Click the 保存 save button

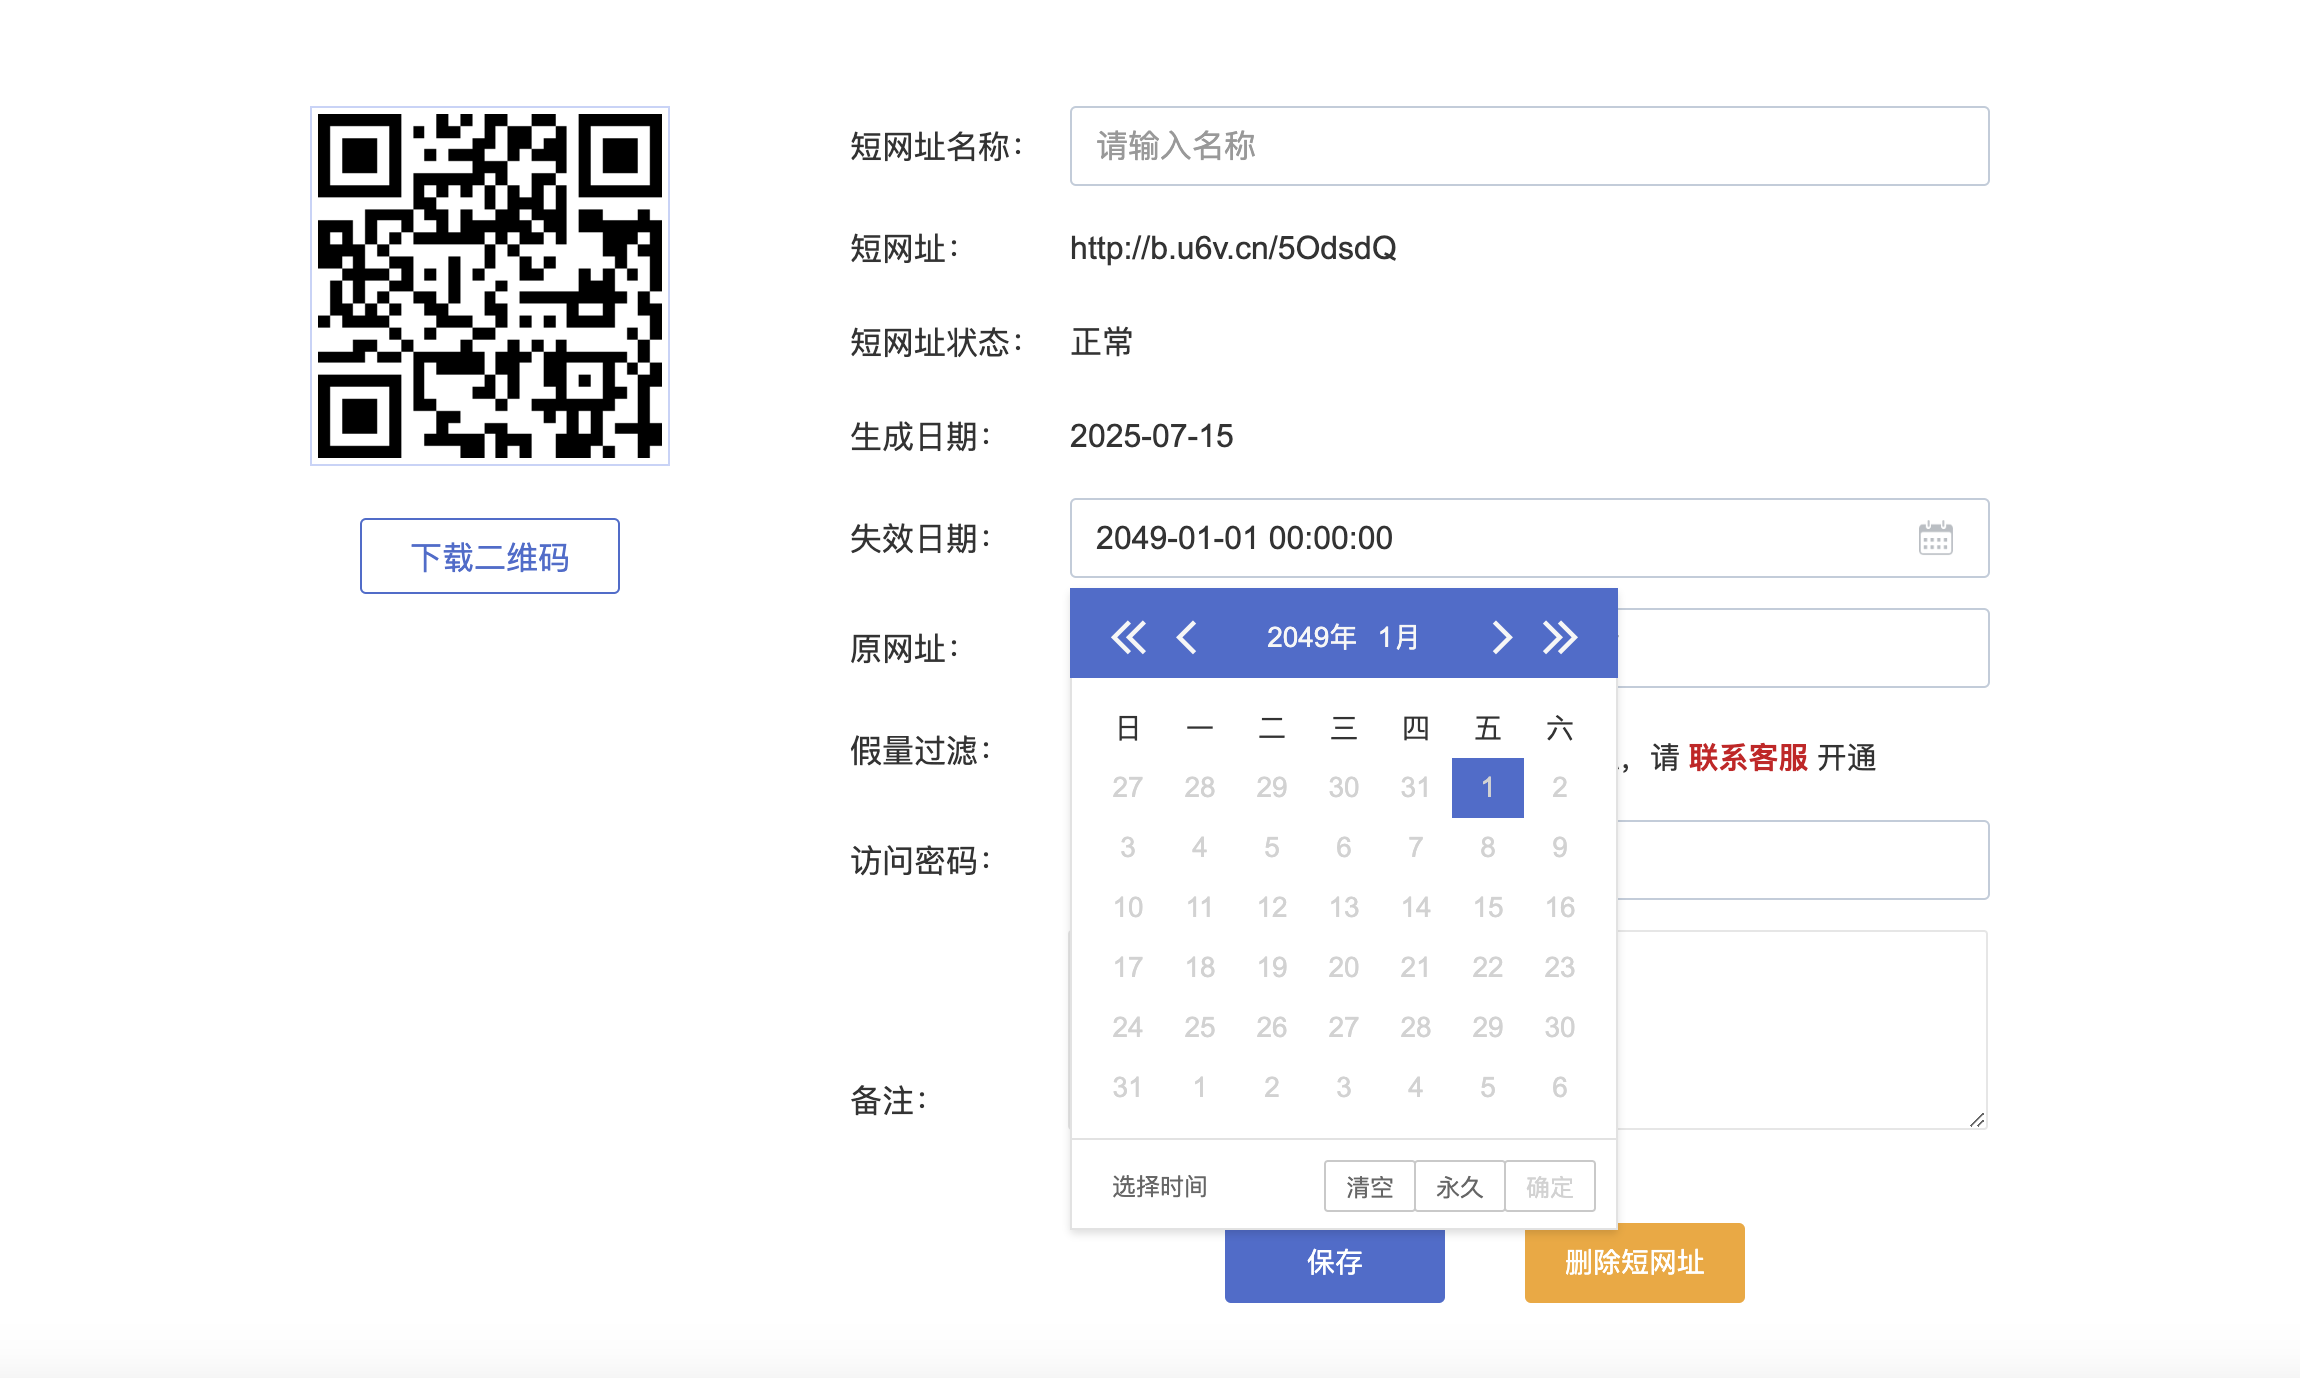click(x=1334, y=1263)
